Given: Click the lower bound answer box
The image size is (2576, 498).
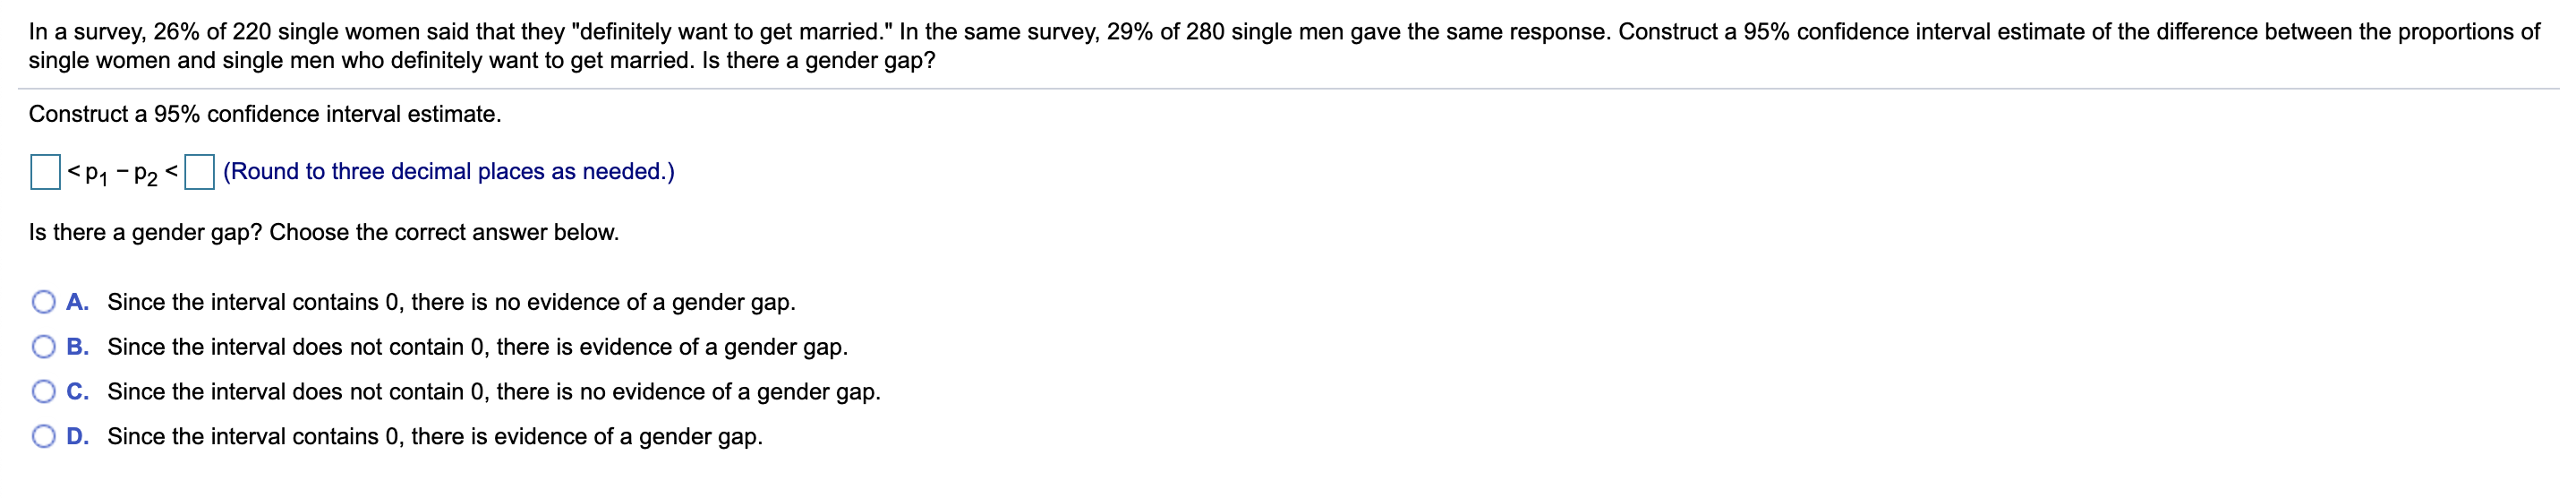Looking at the screenshot, I should pos(45,172).
